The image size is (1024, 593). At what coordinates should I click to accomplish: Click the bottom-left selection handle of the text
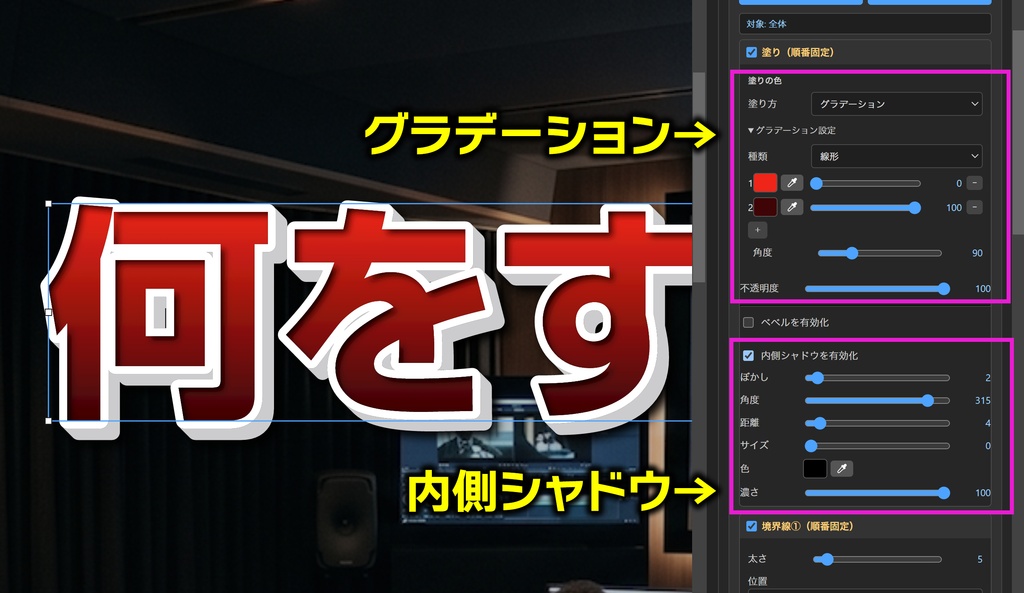pos(49,421)
